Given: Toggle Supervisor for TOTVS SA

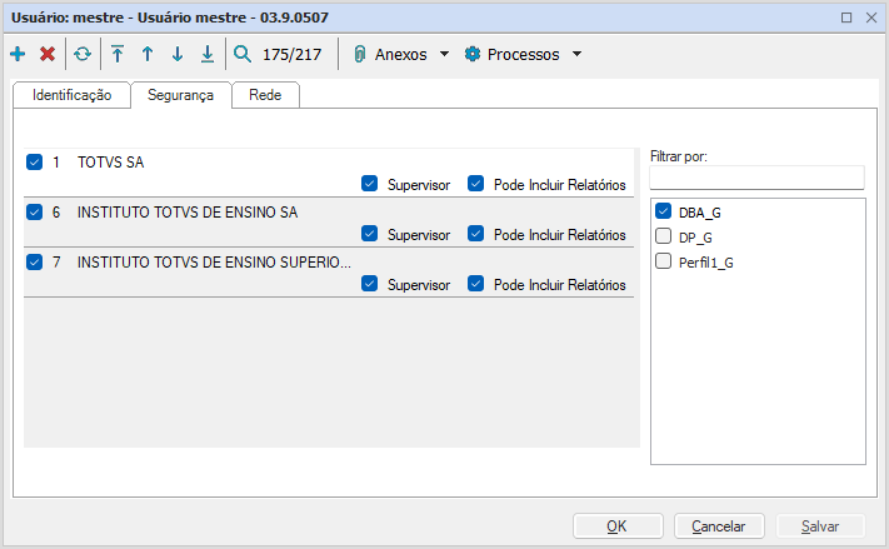Looking at the screenshot, I should (370, 184).
